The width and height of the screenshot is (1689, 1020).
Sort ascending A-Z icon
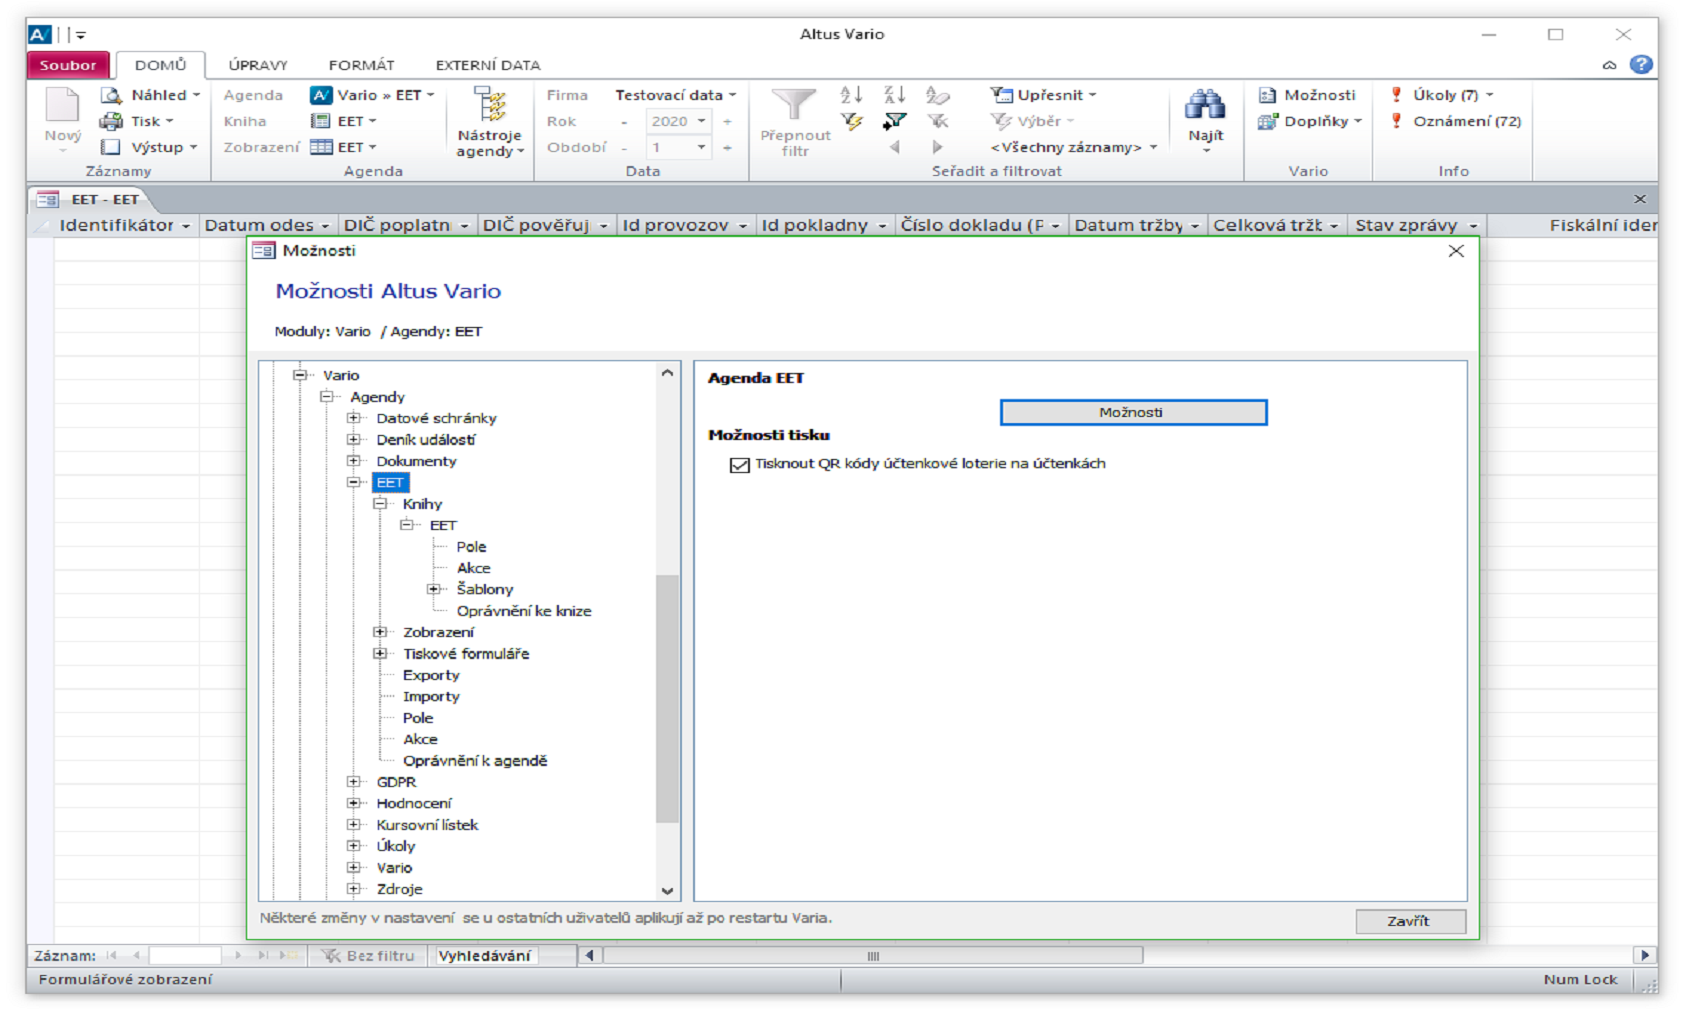851,95
